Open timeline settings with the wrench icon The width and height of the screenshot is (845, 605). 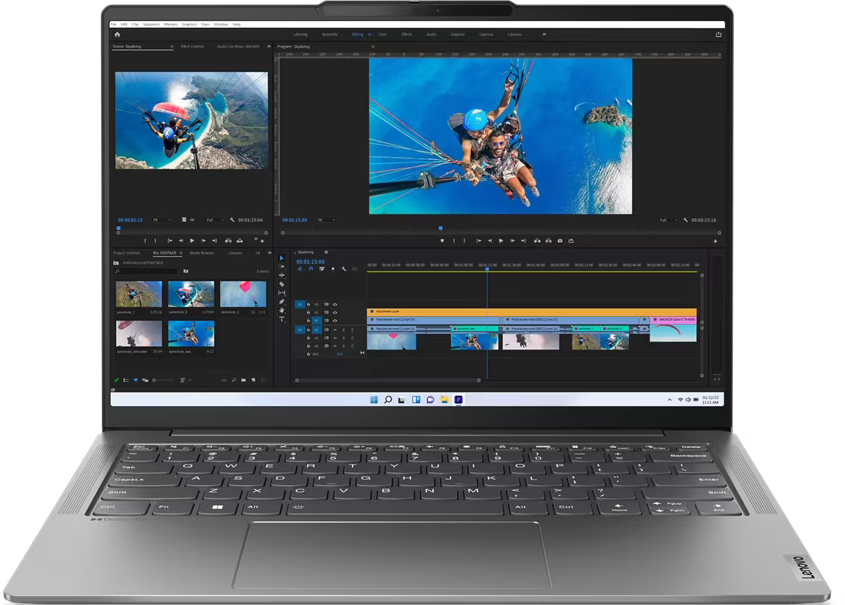click(344, 269)
